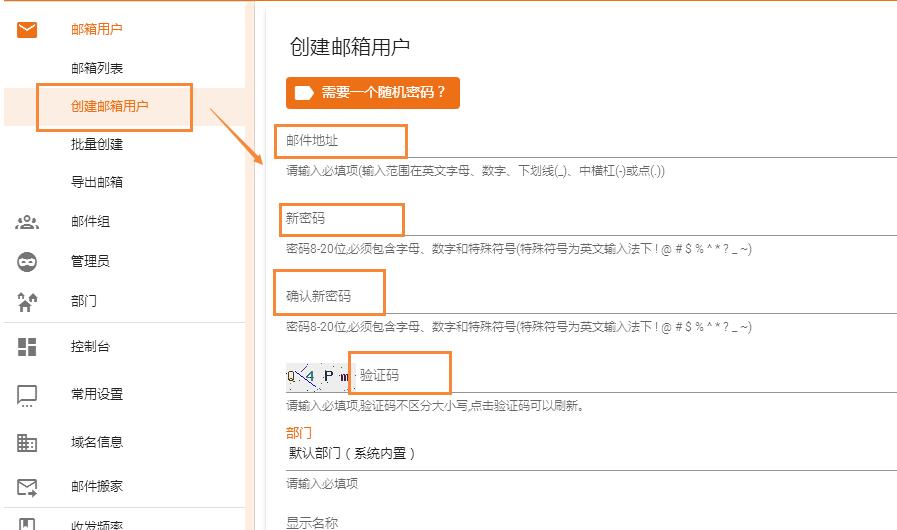Open 批量创建 submenu entry

click(97, 144)
